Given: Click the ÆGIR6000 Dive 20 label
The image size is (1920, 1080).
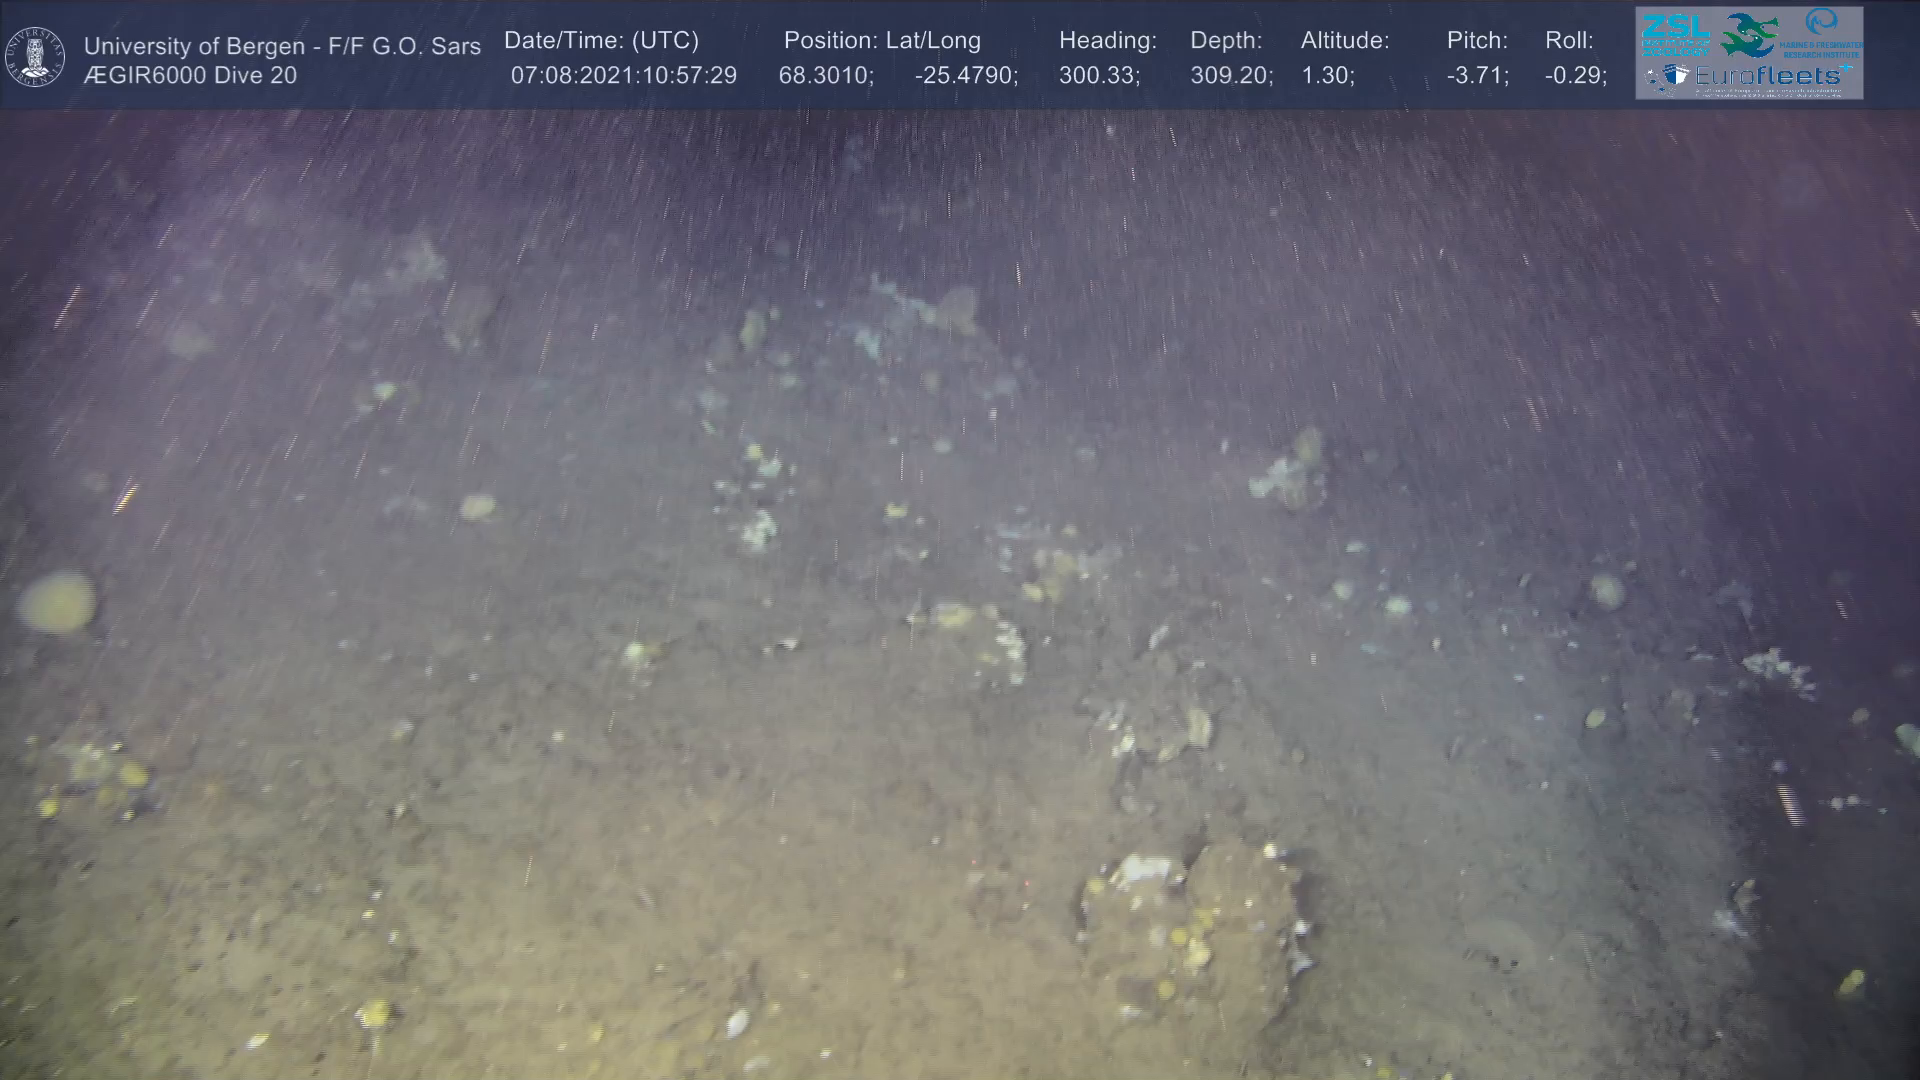Looking at the screenshot, I should (190, 76).
